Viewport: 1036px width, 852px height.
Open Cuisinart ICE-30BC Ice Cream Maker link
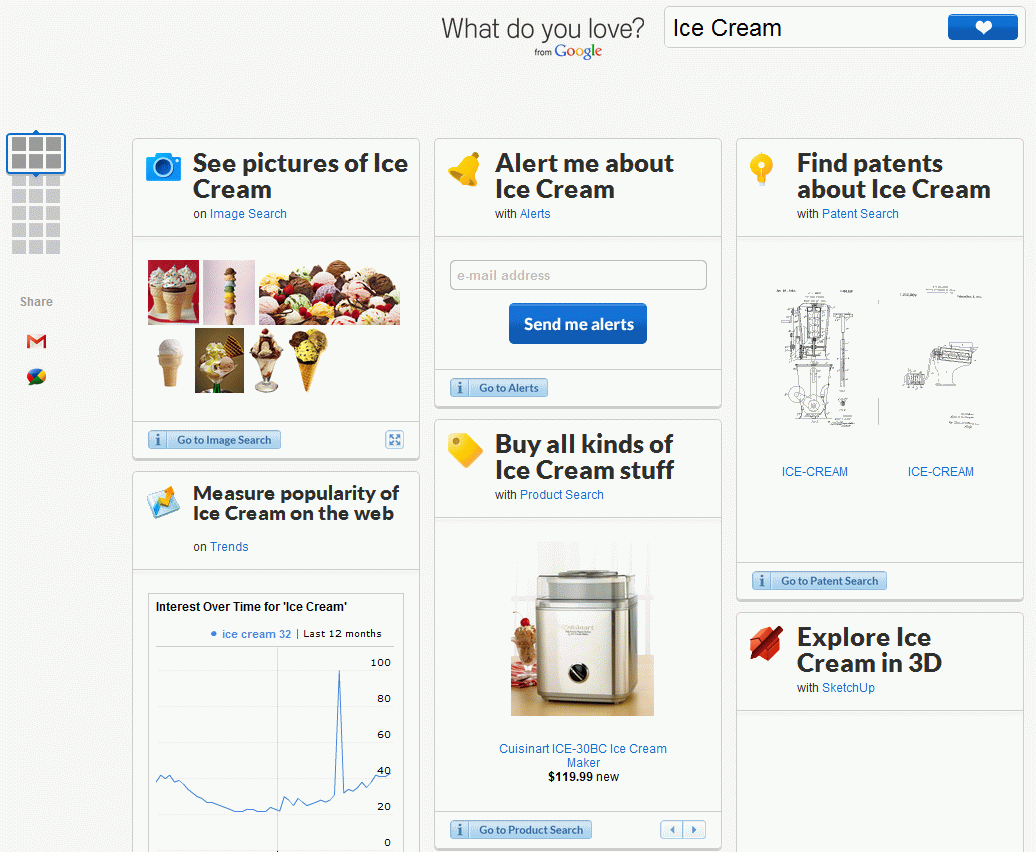(x=583, y=756)
